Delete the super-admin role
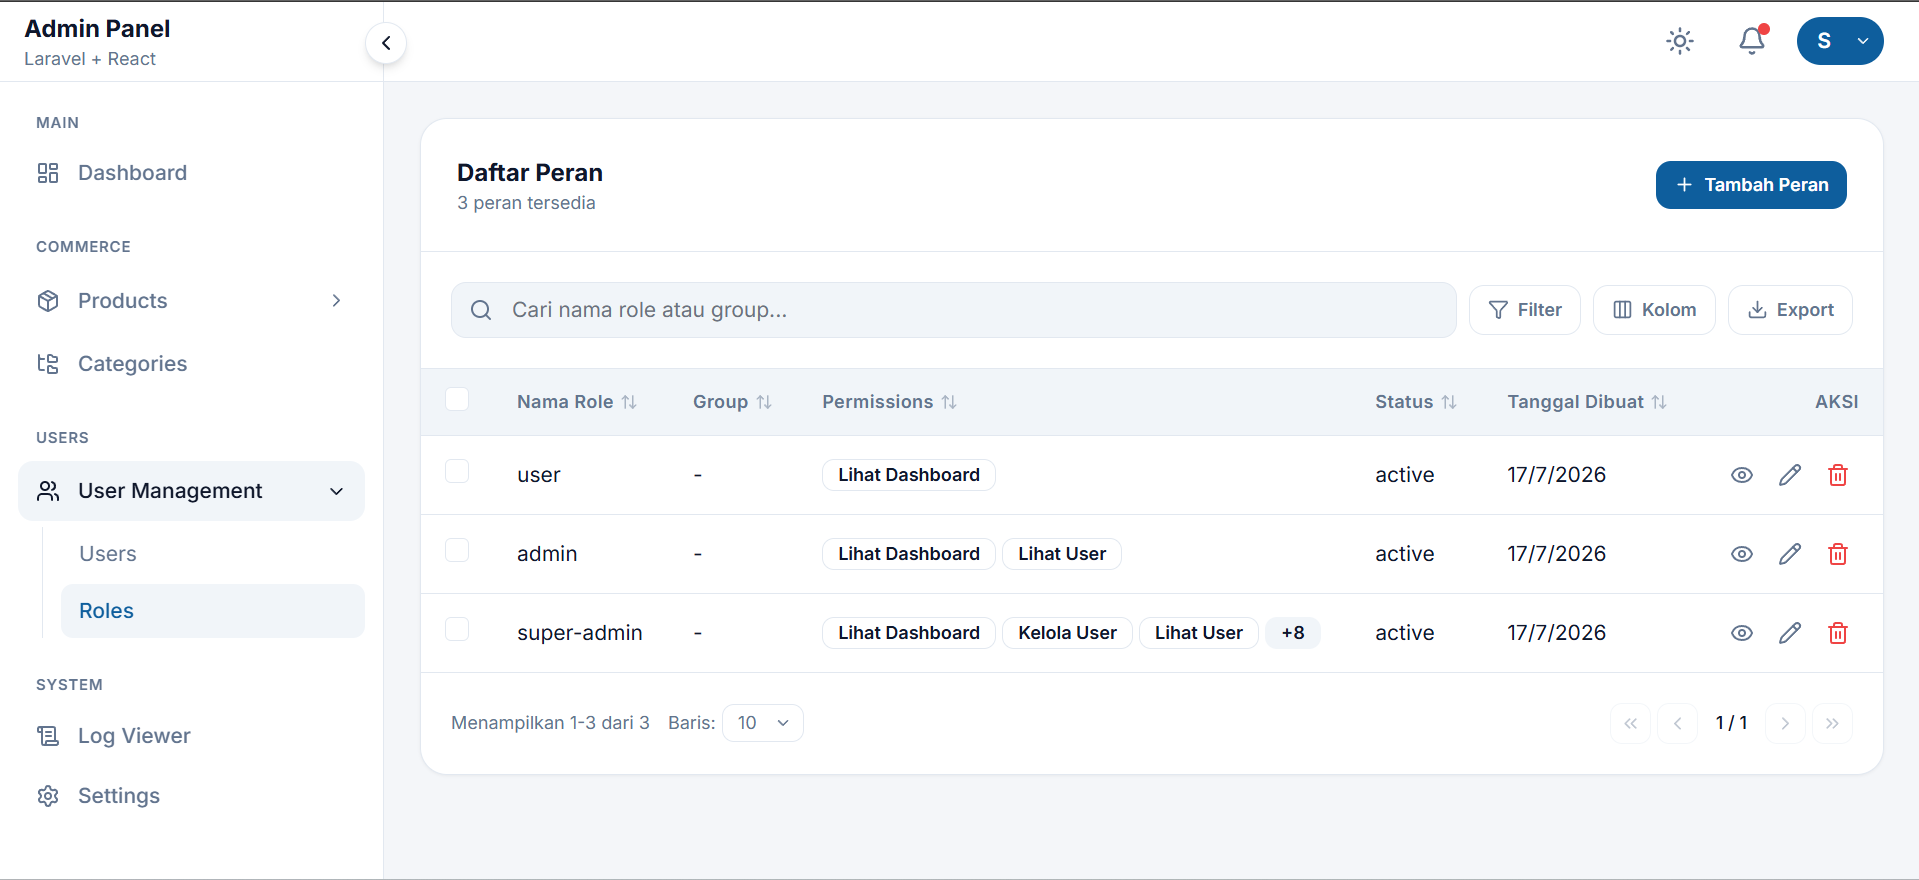Image resolution: width=1919 pixels, height=880 pixels. pos(1838,633)
